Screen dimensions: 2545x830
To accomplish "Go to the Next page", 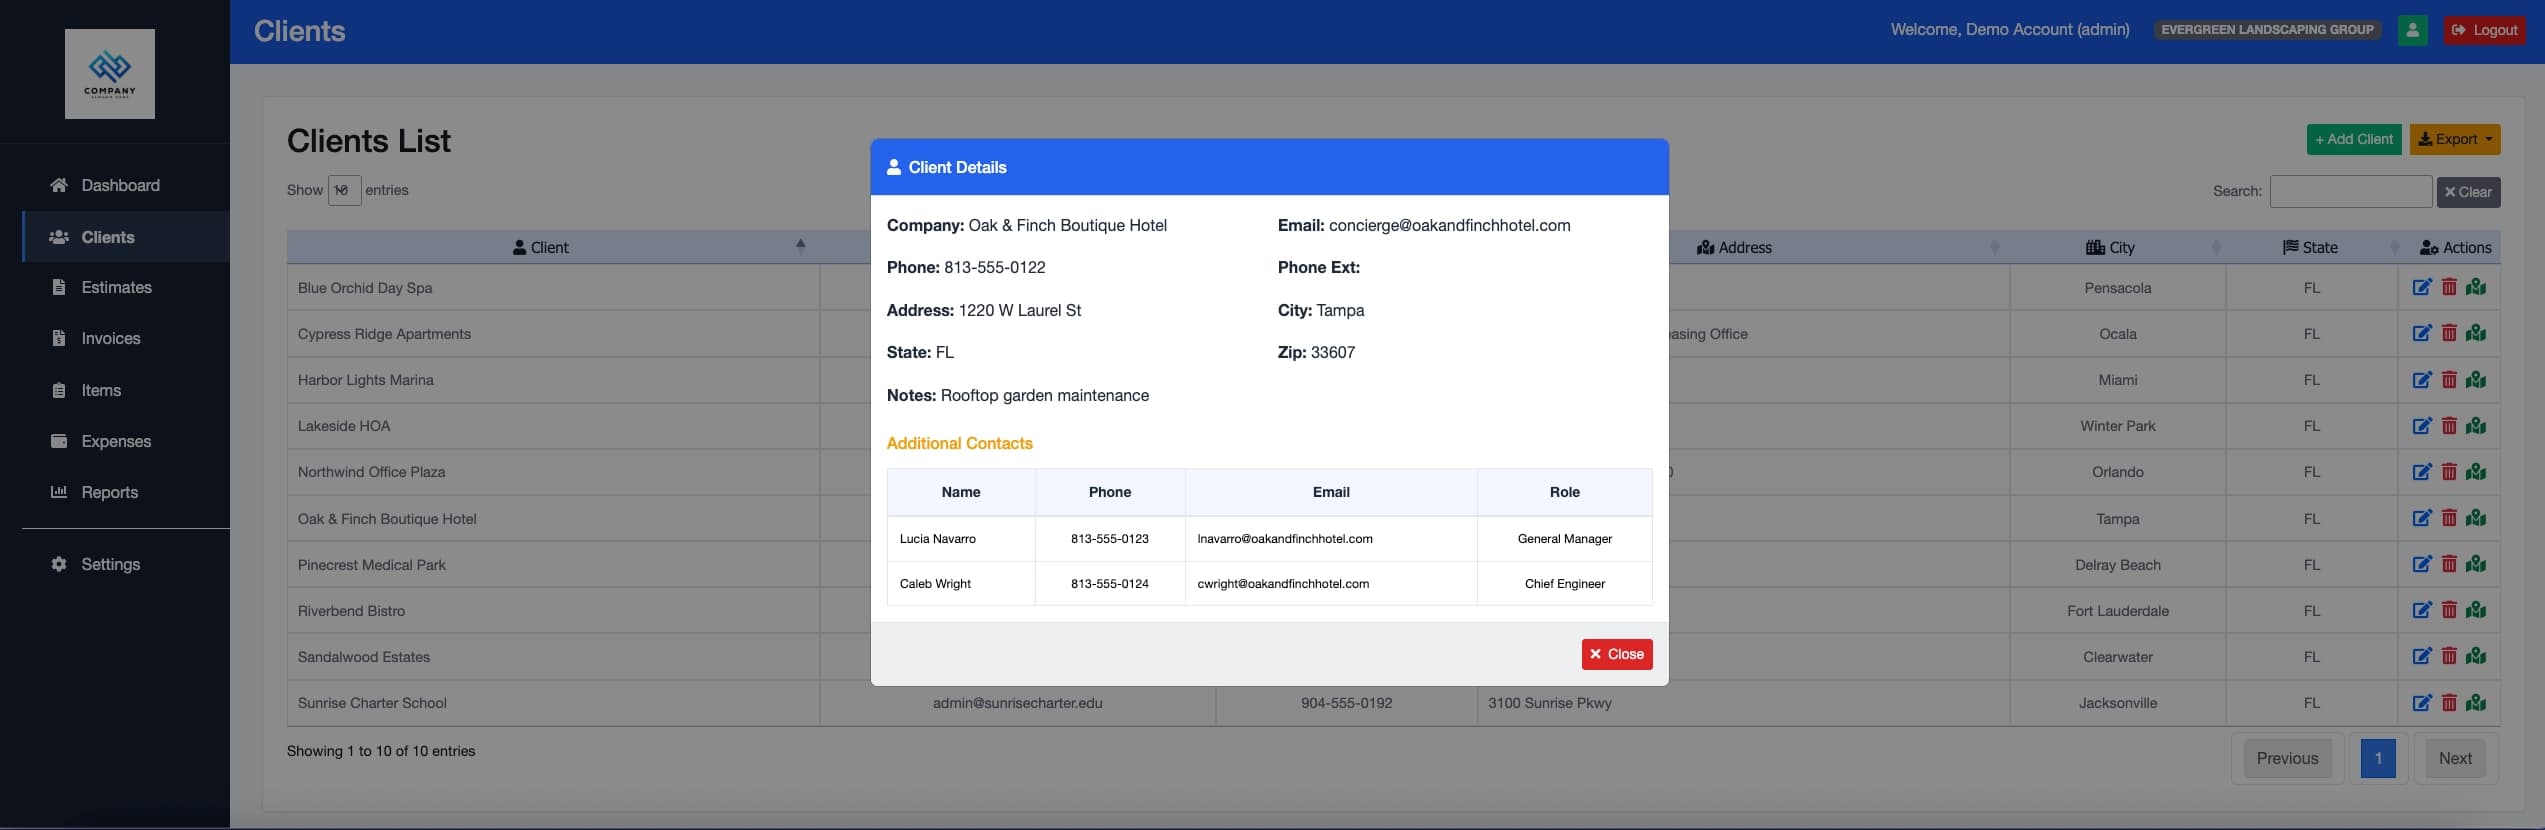I will [x=2455, y=758].
